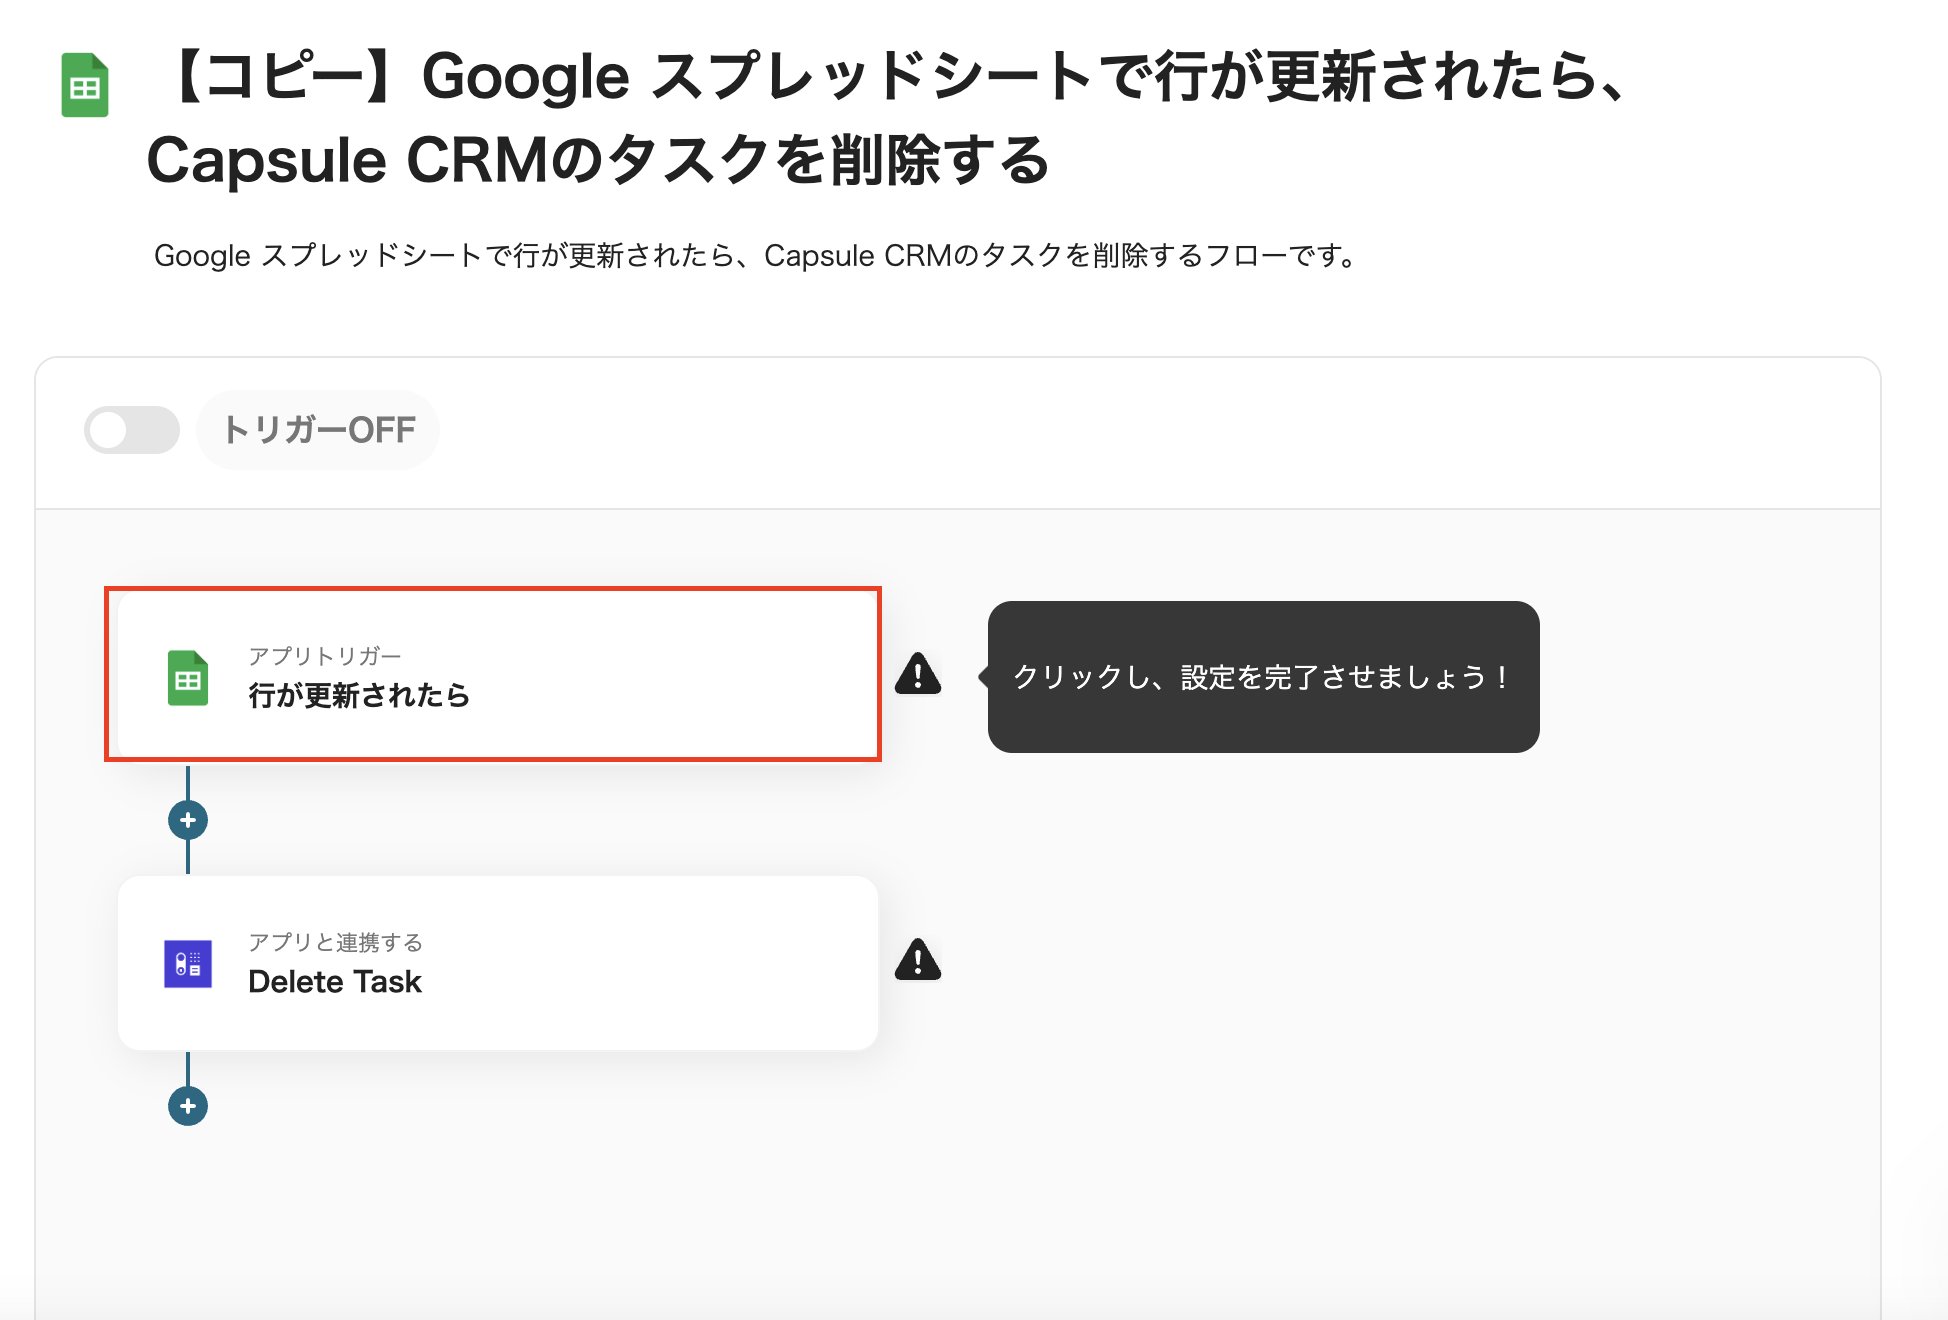Click the Google Sheets icon beside the flow title
Viewport: 1948px width, 1320px height.
coord(85,85)
